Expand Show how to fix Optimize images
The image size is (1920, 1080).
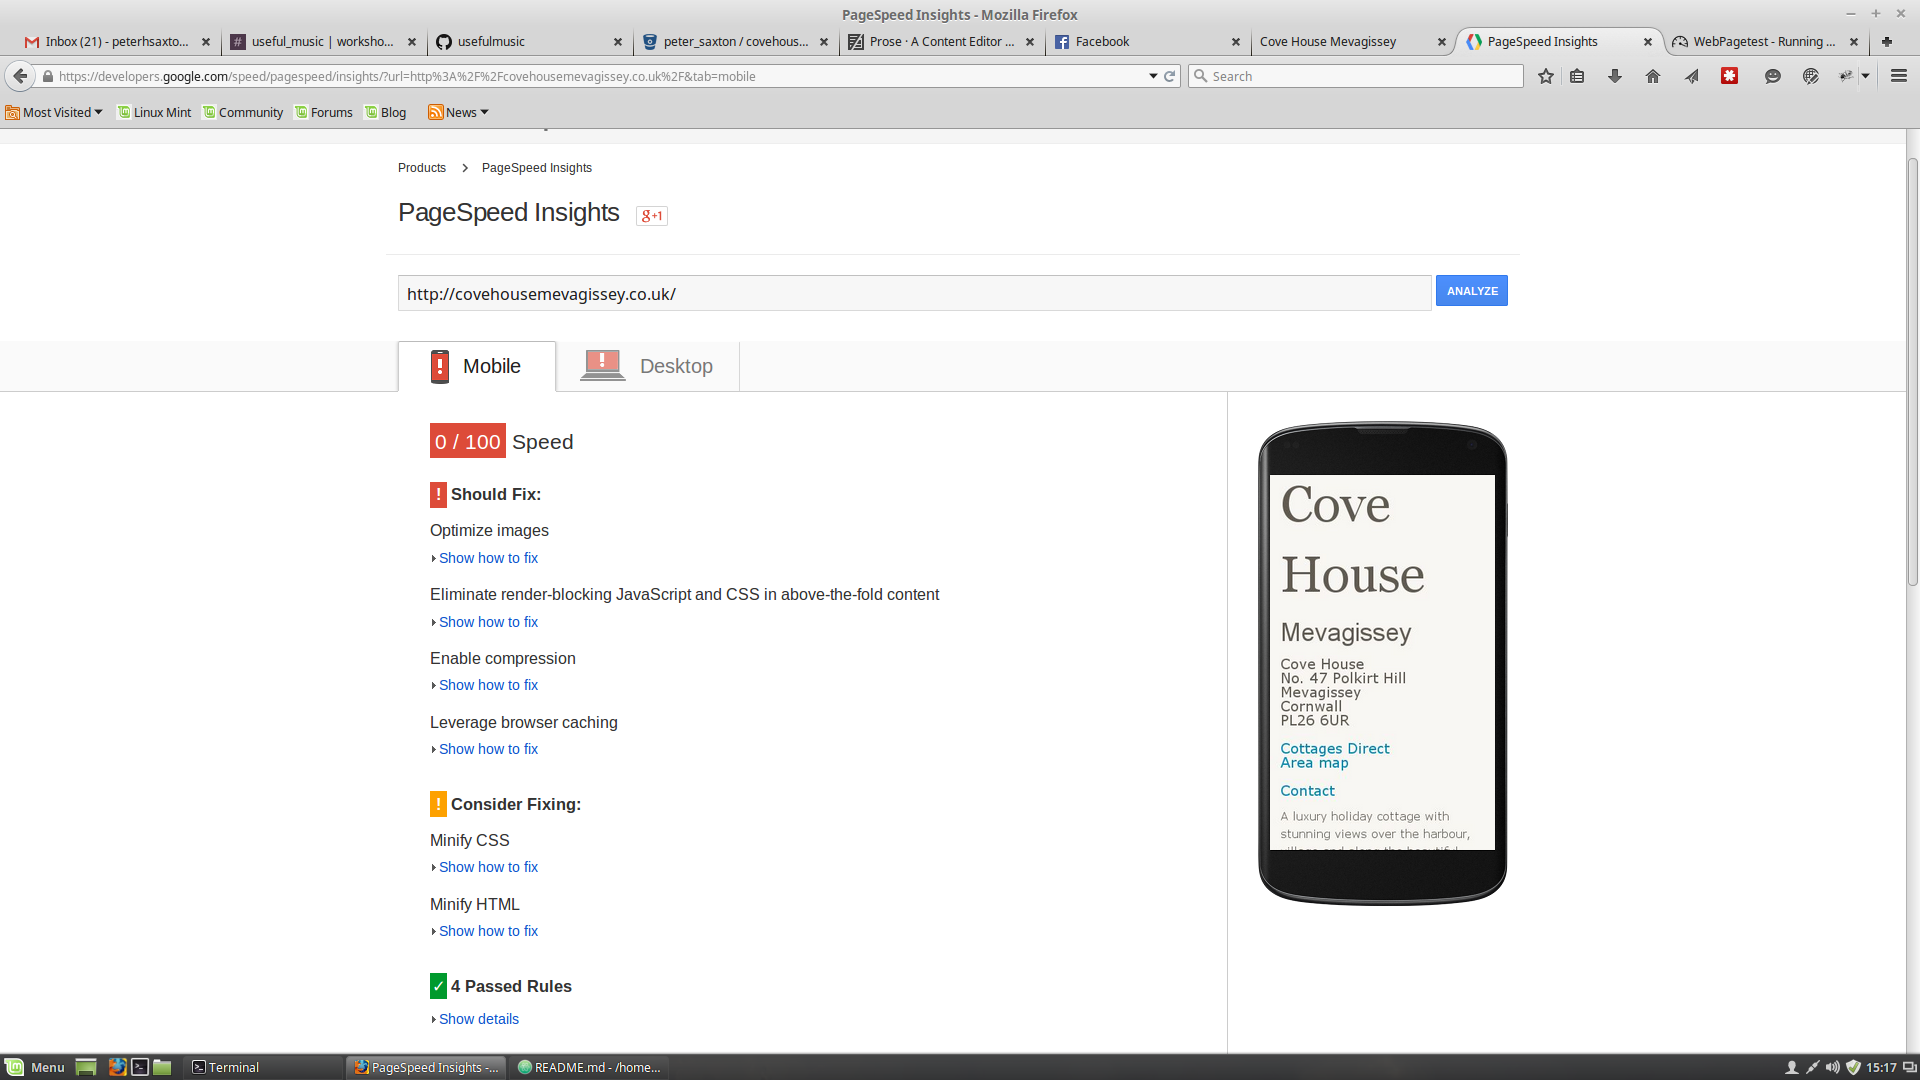point(485,556)
